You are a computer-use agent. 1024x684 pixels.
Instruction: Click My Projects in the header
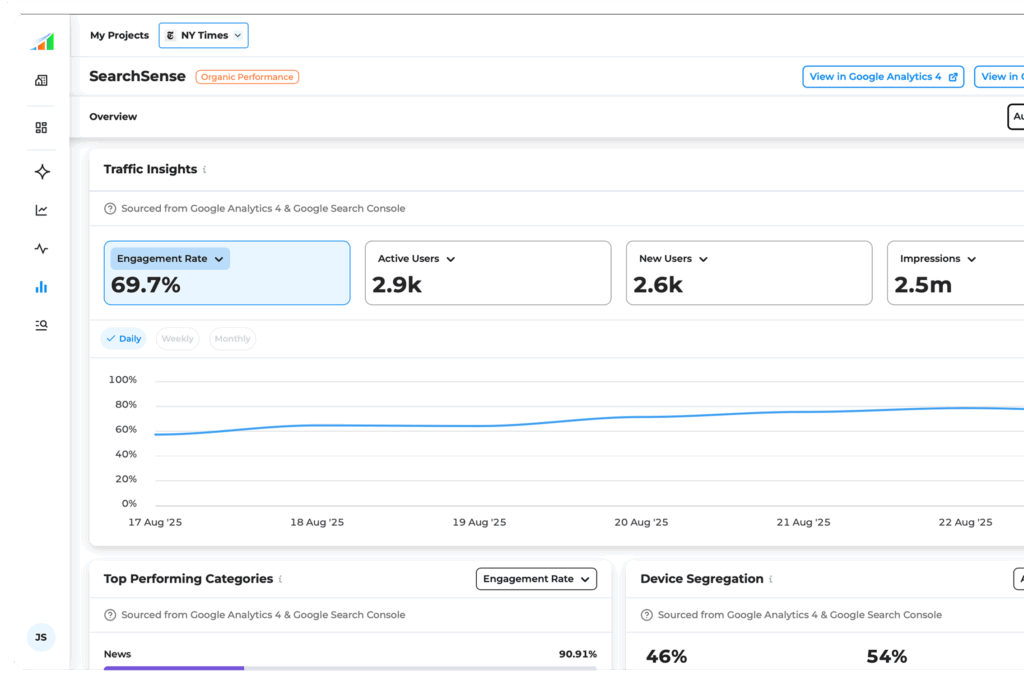coord(119,36)
